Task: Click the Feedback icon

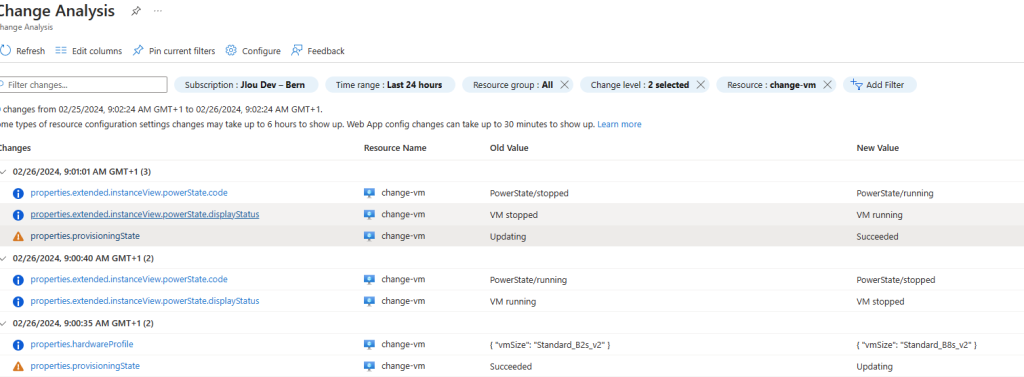Action: pyautogui.click(x=297, y=51)
